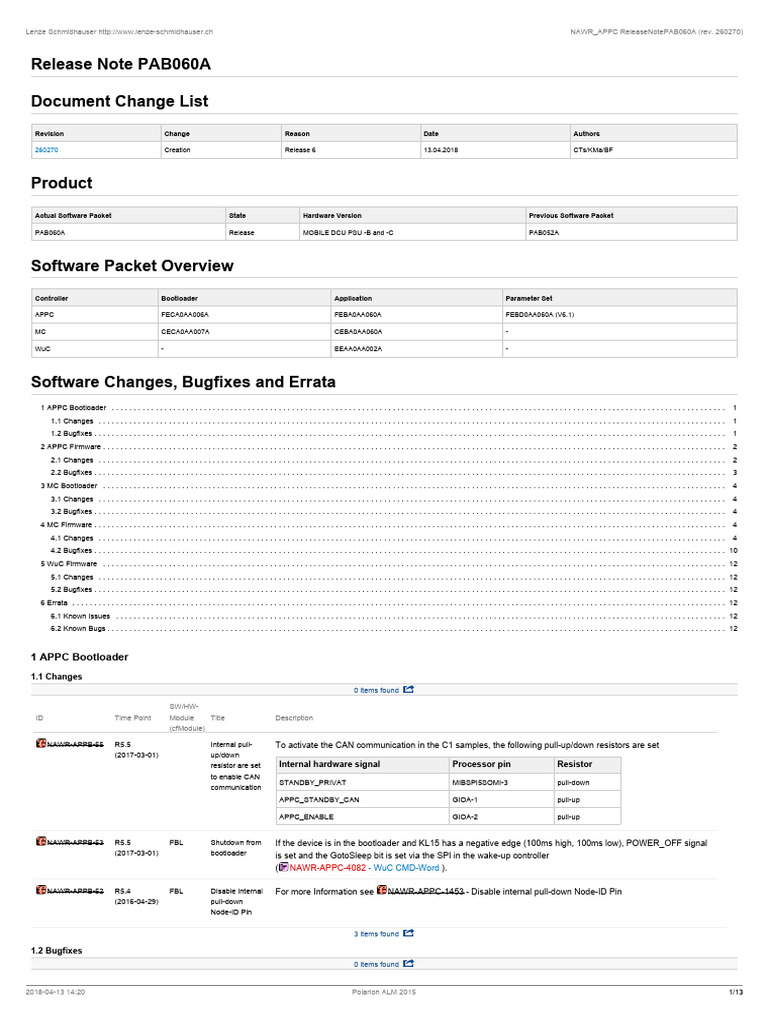768x1024 pixels.
Task: Select hardware version MOBILE DCU PSU -B and -C
Action: (348, 232)
